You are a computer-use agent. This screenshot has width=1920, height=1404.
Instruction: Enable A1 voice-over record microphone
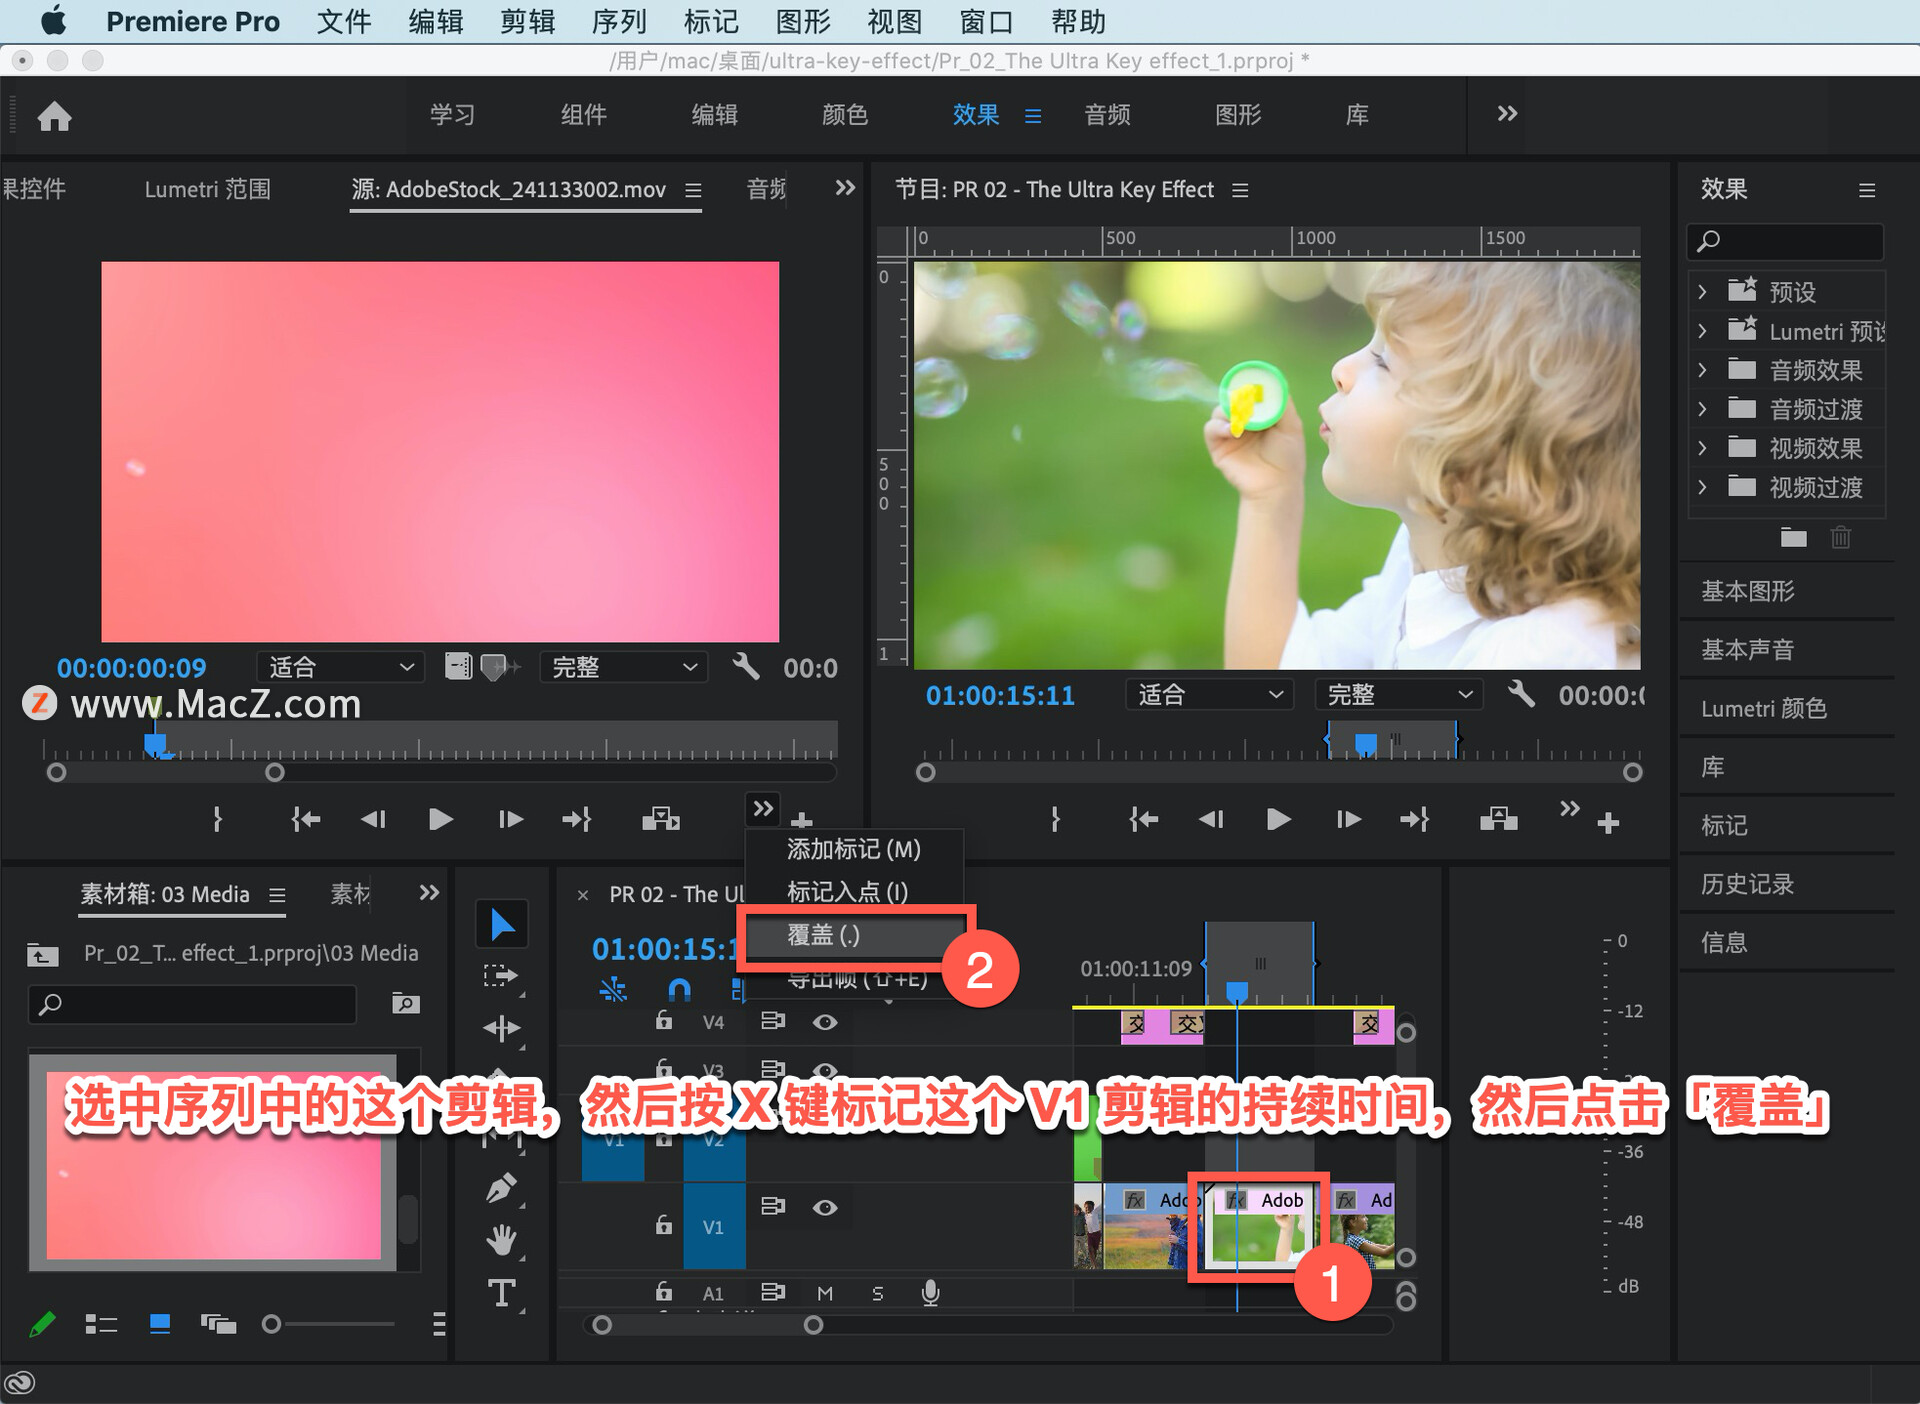(930, 1293)
